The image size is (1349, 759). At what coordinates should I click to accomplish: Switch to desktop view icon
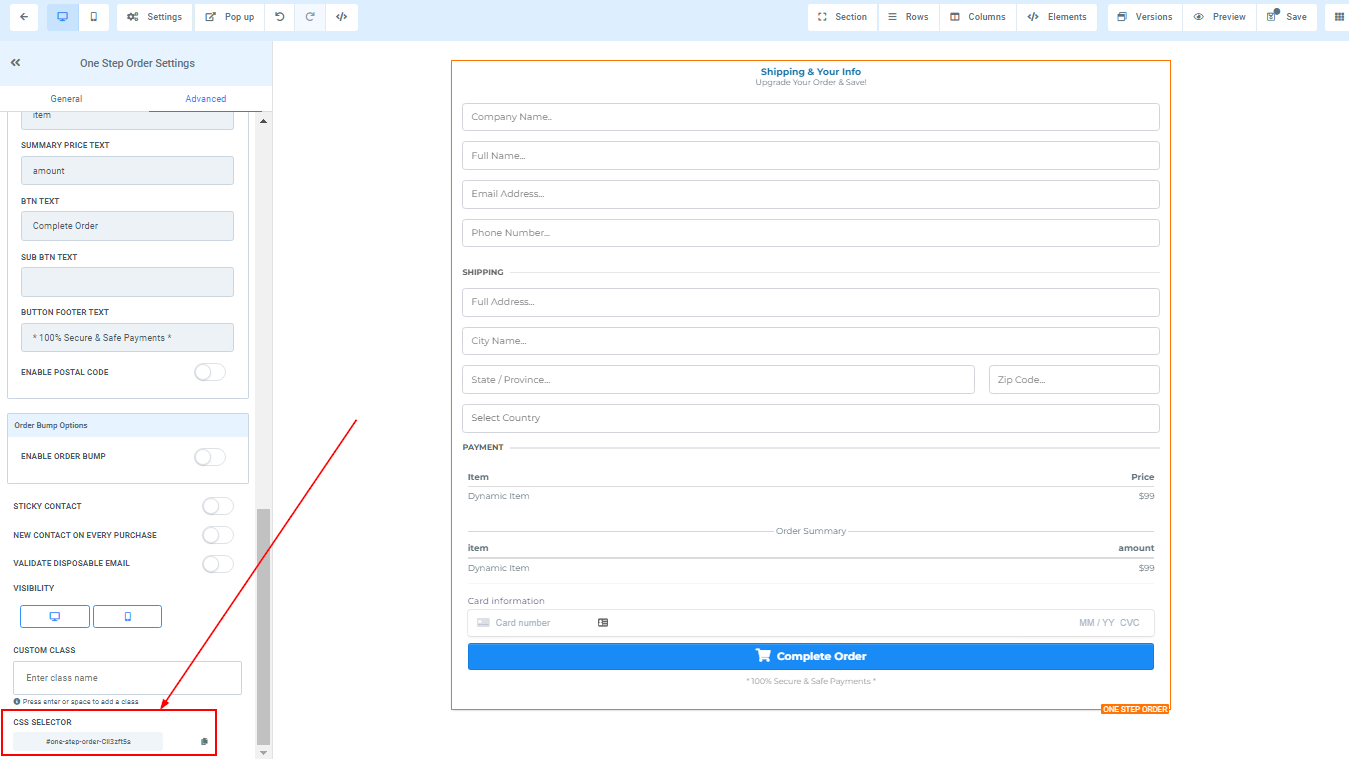pos(62,17)
